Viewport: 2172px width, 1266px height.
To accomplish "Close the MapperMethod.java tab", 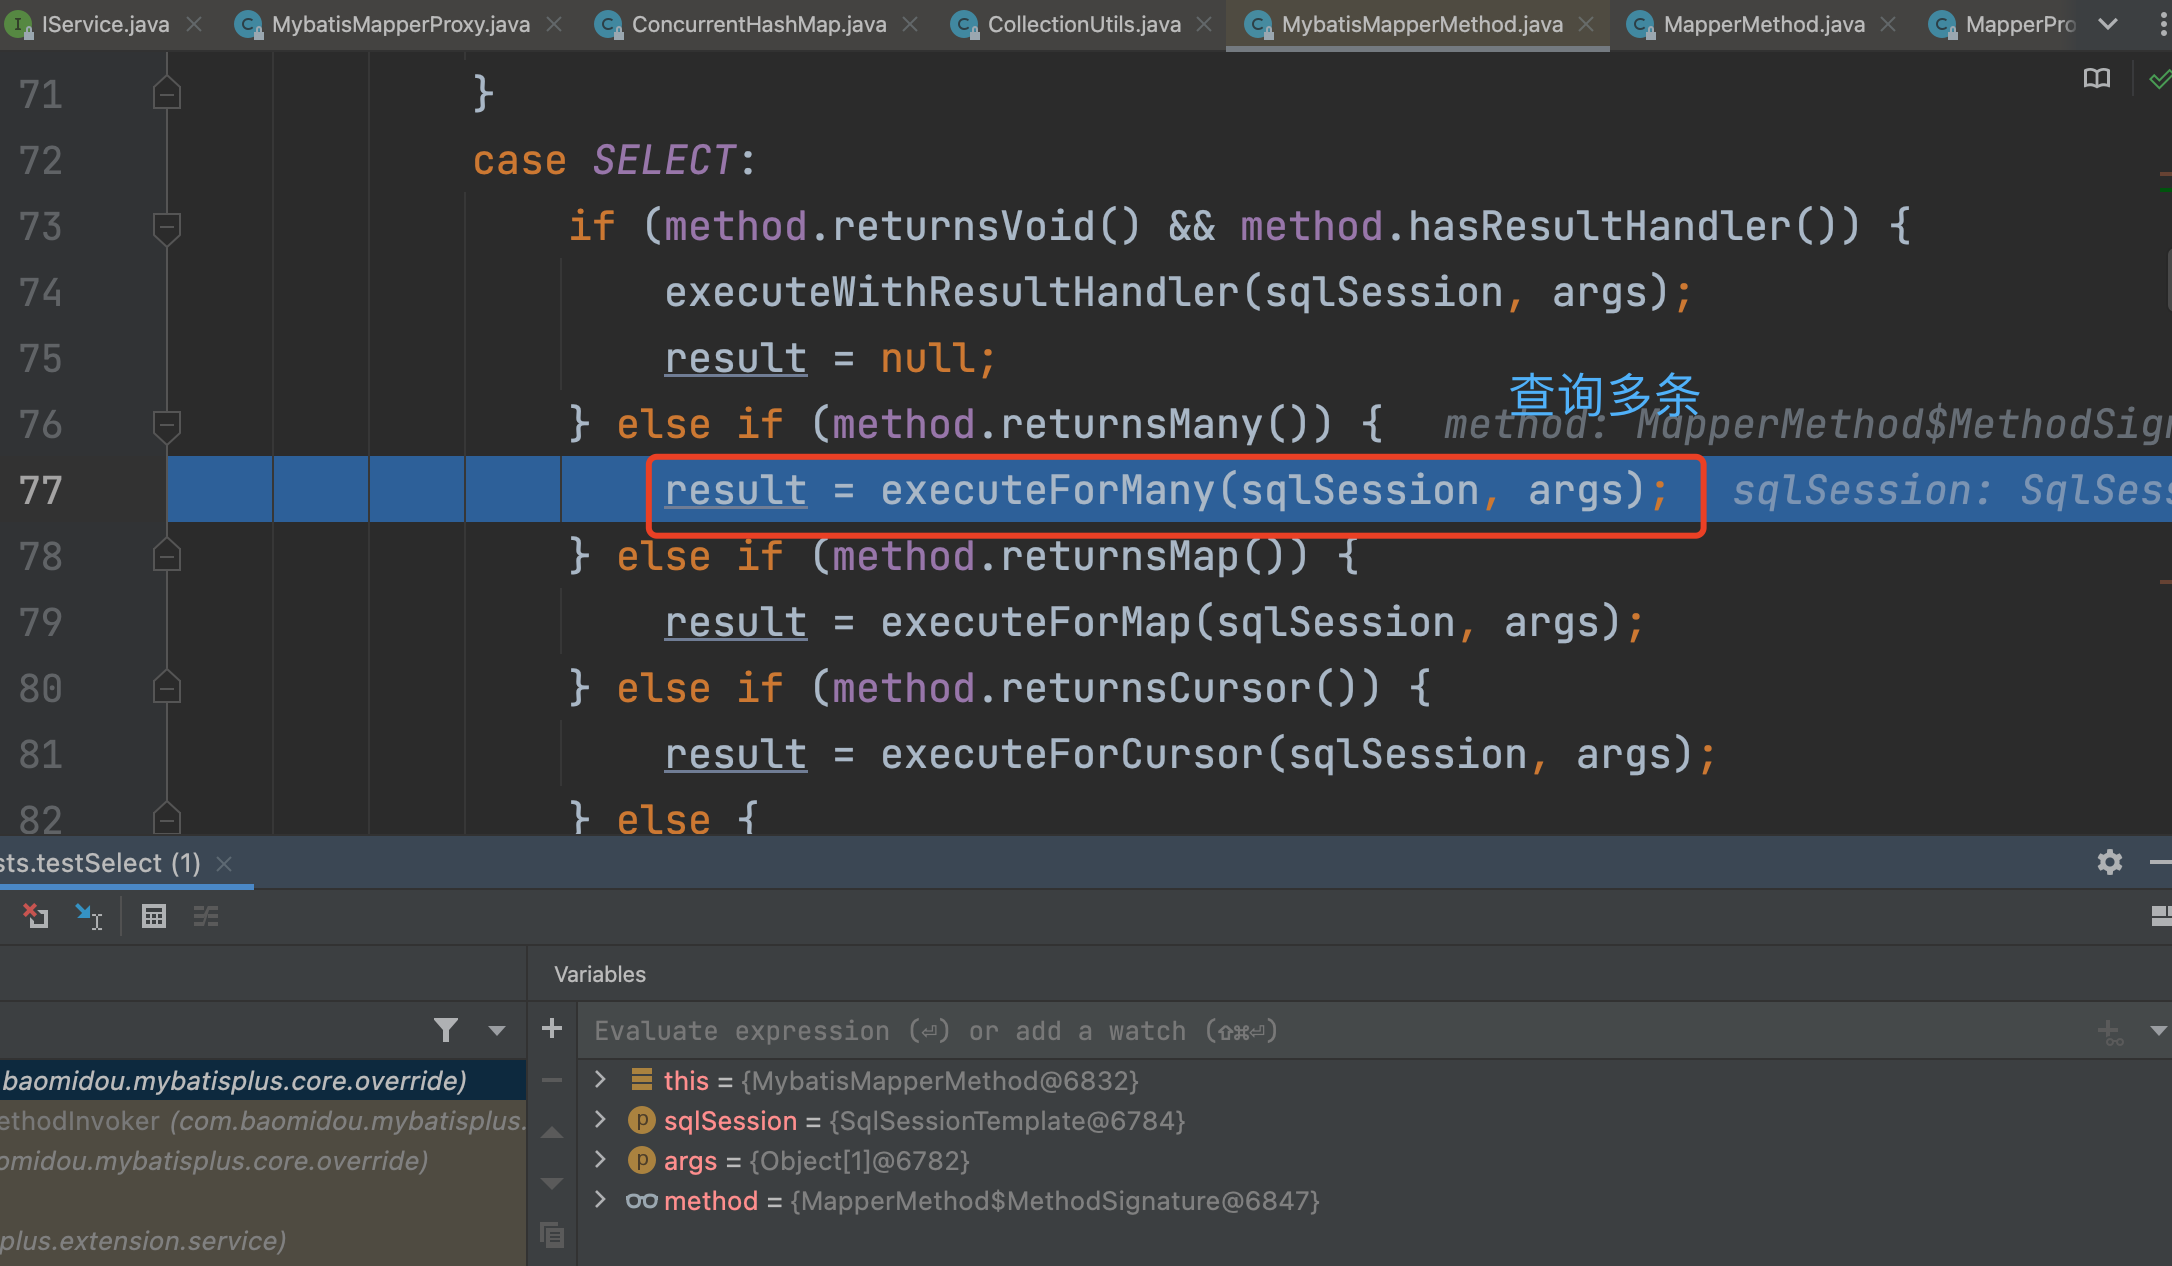I will pos(1888,24).
